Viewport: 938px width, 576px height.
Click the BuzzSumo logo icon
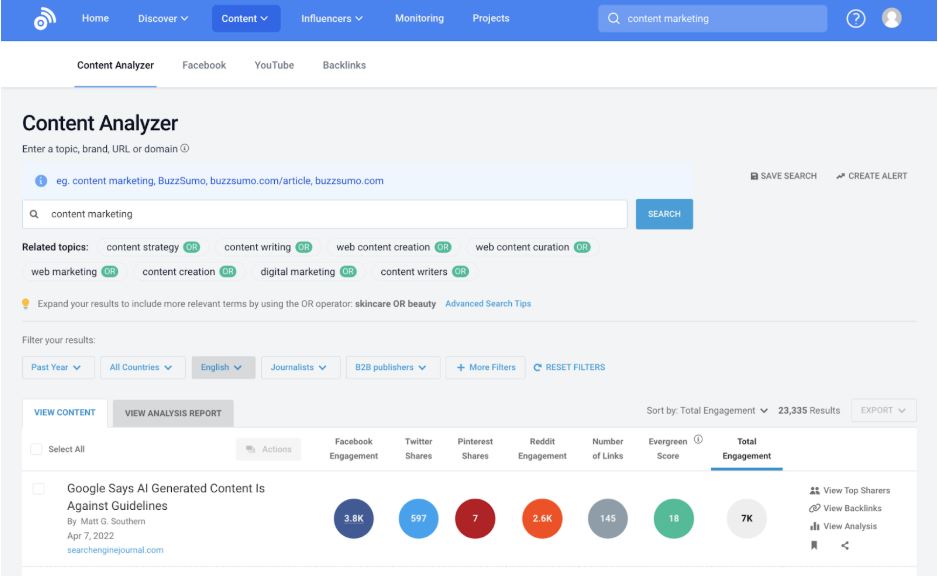(x=45, y=19)
